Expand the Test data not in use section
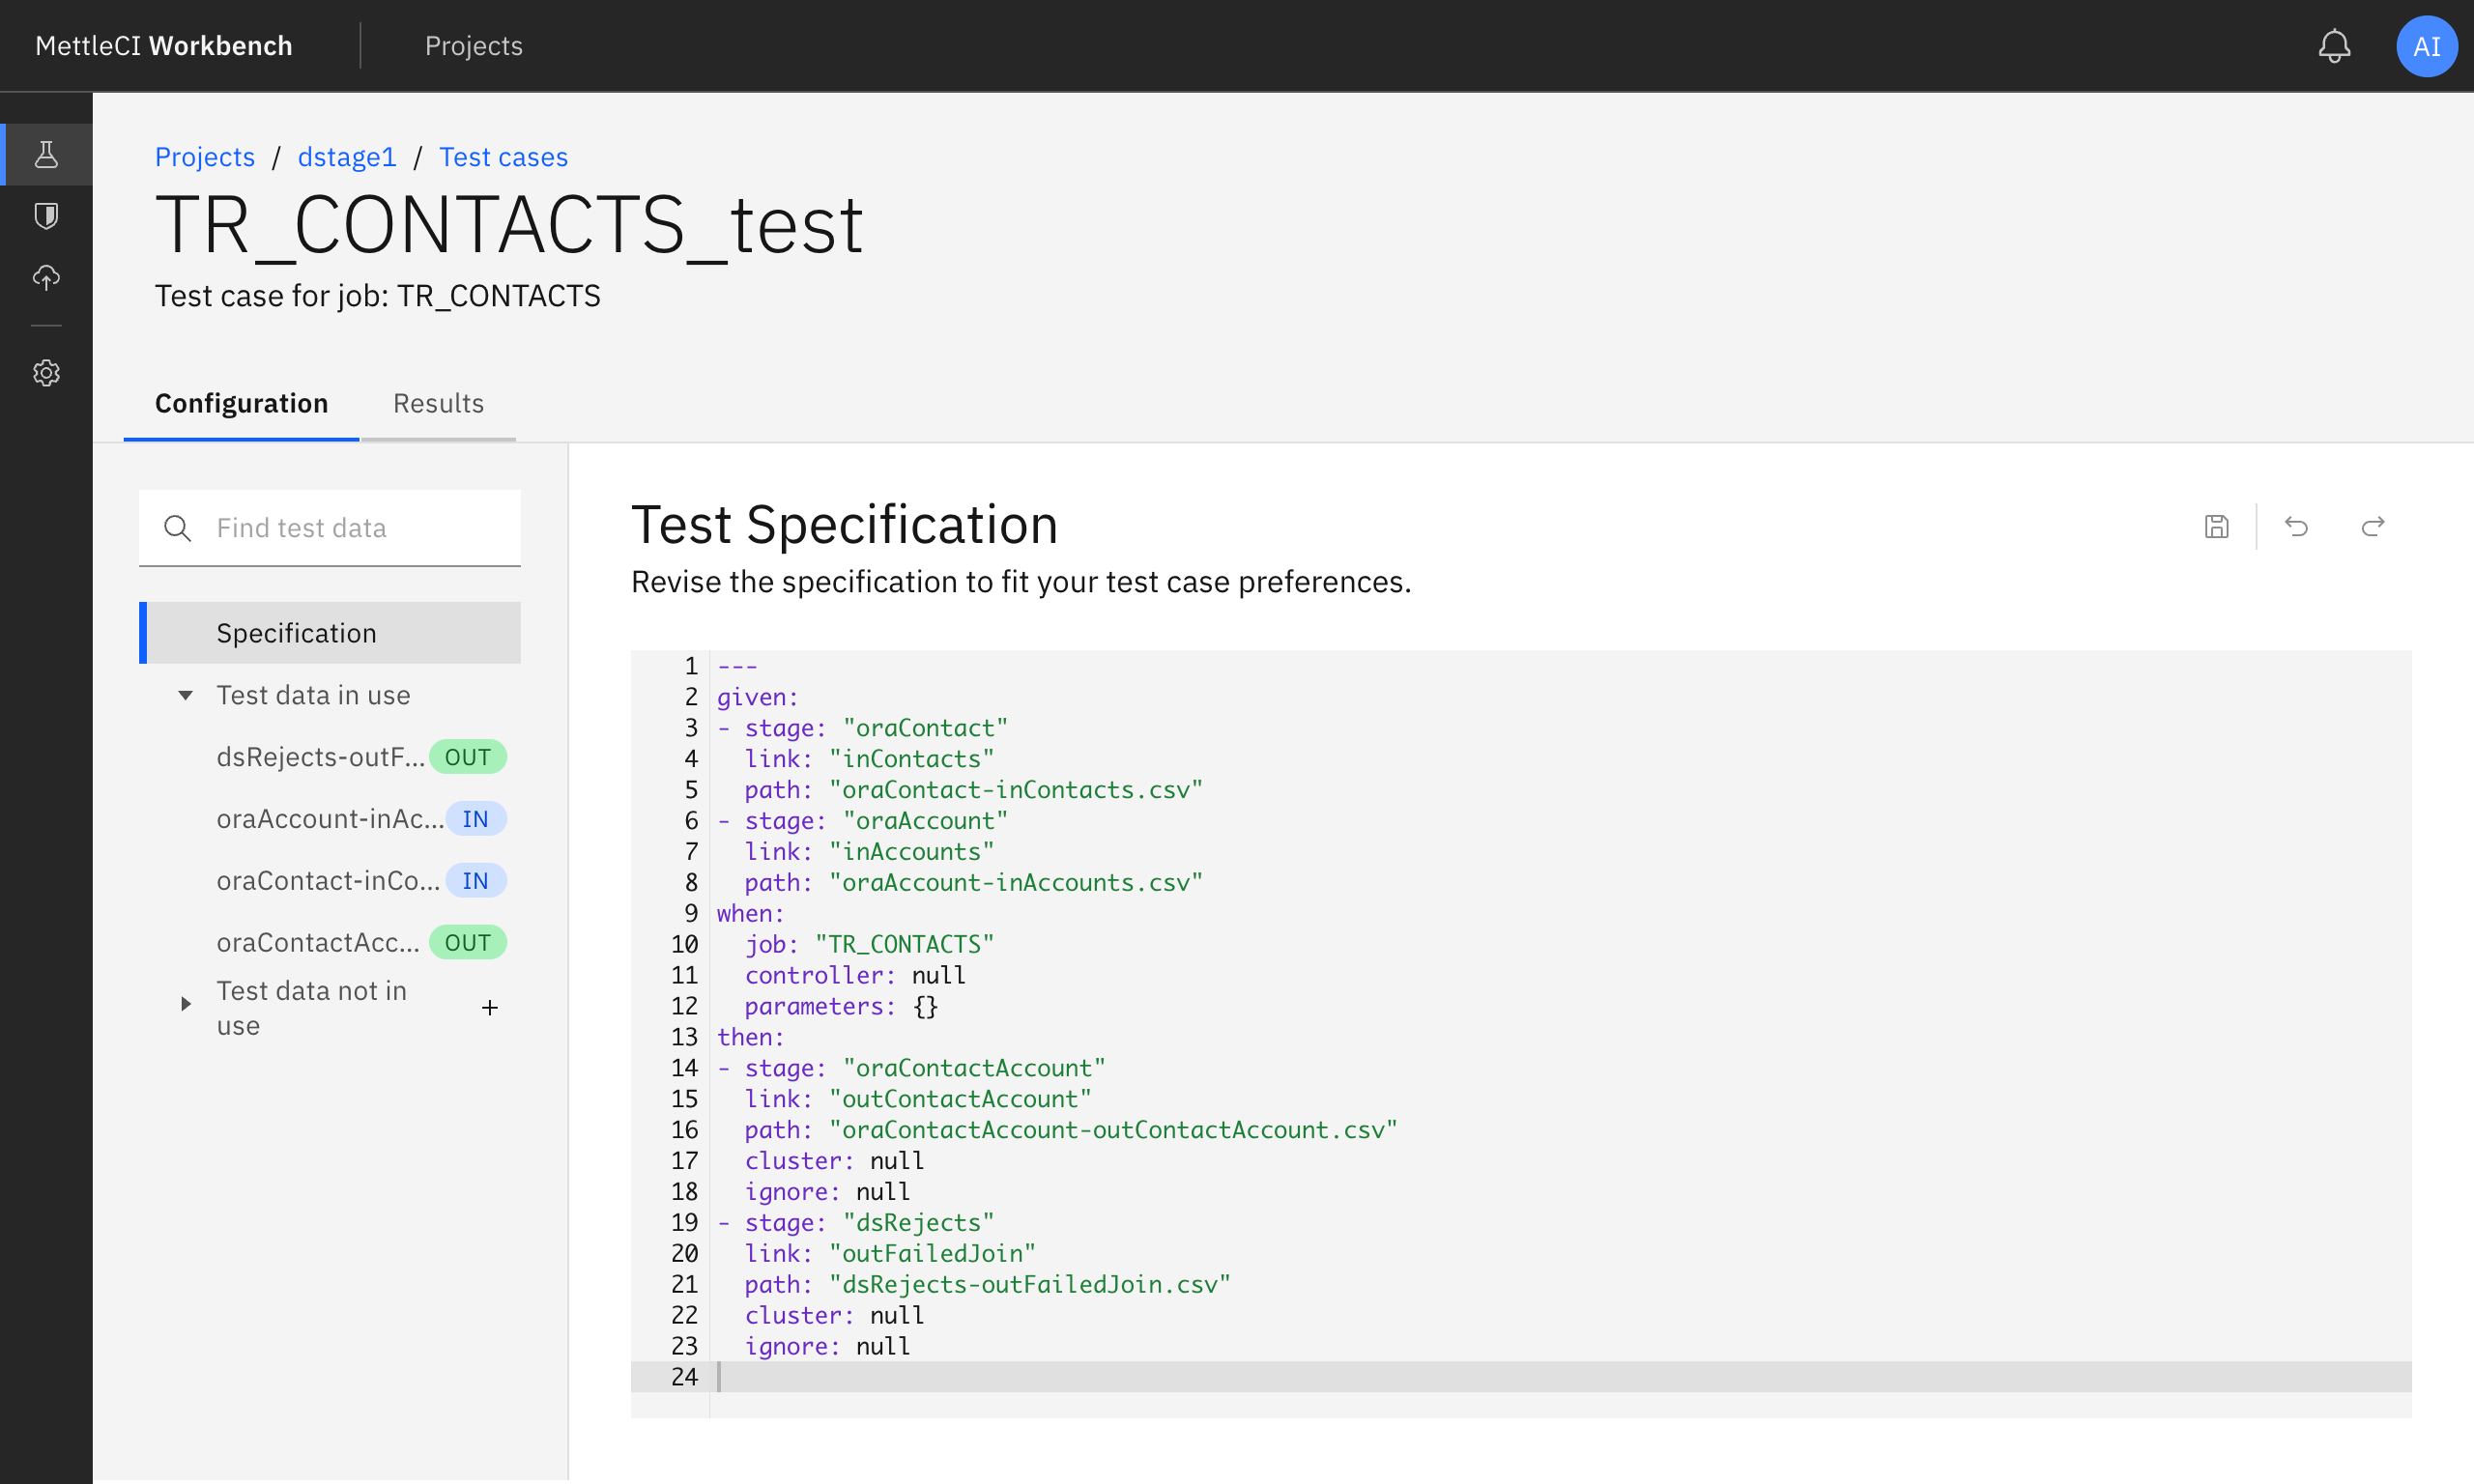The image size is (2474, 1484). [184, 1006]
